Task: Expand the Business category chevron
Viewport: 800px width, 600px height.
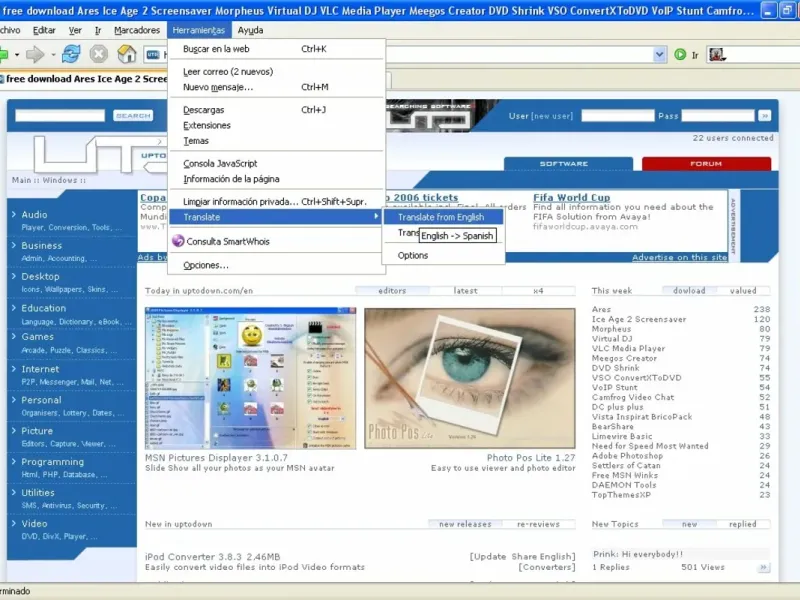Action: coord(14,245)
